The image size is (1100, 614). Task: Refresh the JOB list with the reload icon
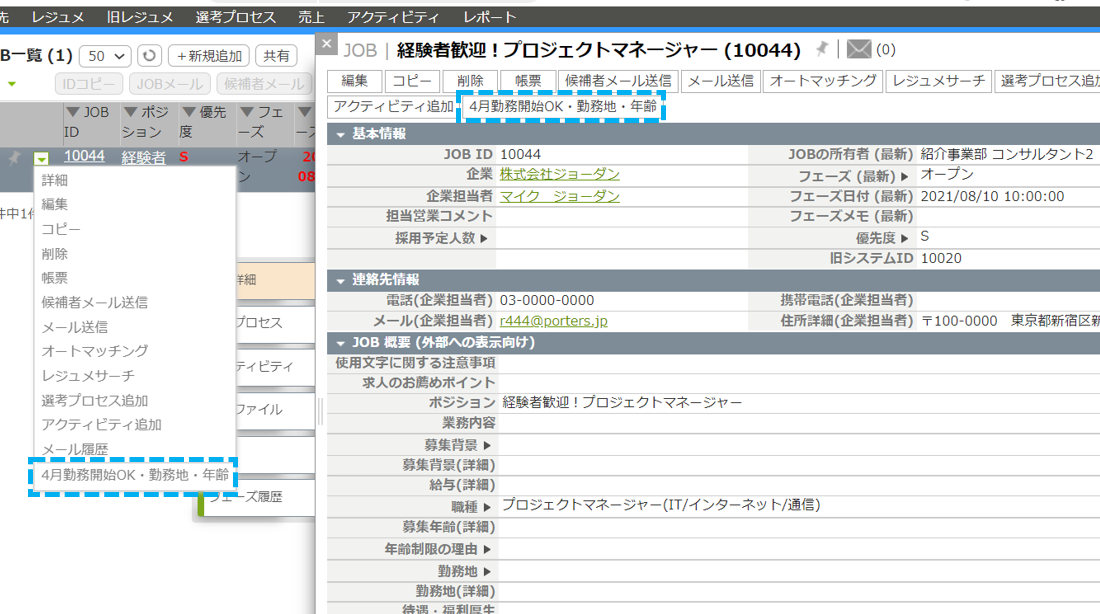tap(148, 55)
